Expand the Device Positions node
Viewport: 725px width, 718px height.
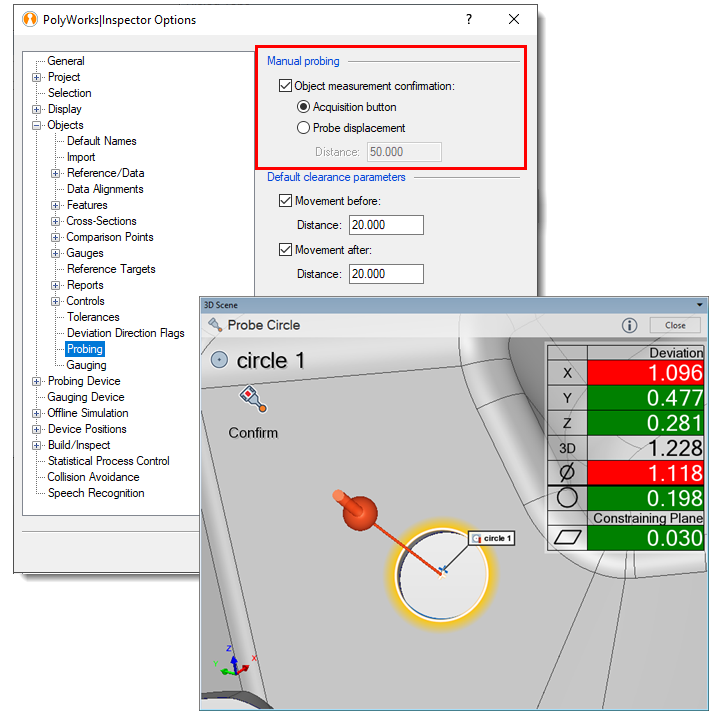[37, 430]
